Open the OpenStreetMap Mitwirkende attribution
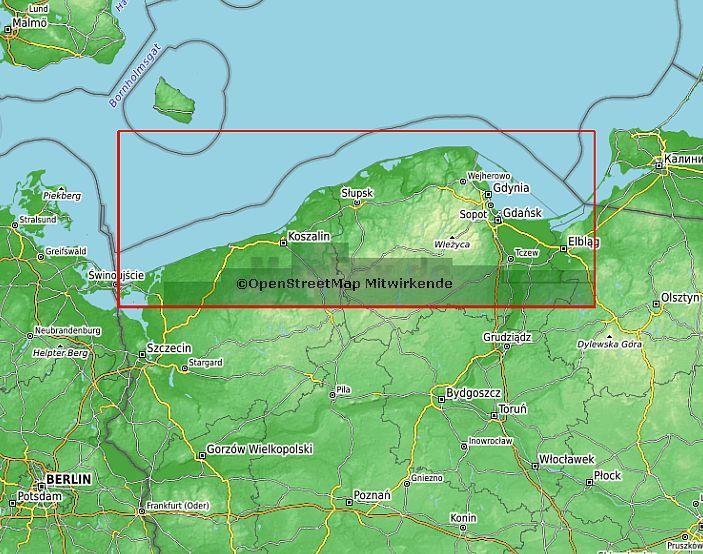The height and width of the screenshot is (554, 703). tap(344, 284)
